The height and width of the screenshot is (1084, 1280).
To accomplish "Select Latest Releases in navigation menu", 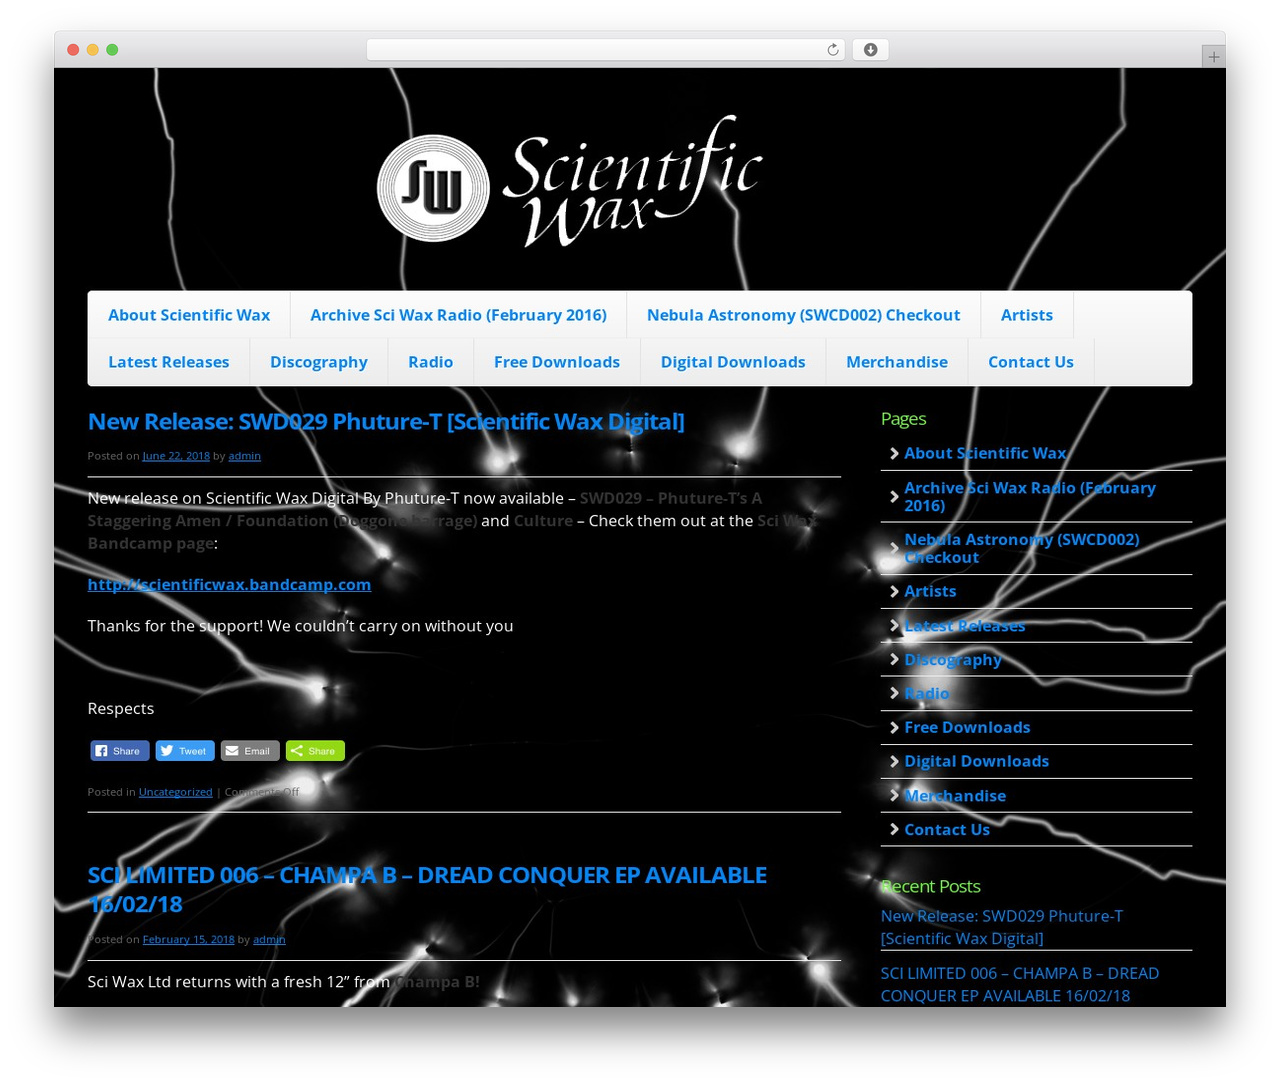I will click(169, 362).
